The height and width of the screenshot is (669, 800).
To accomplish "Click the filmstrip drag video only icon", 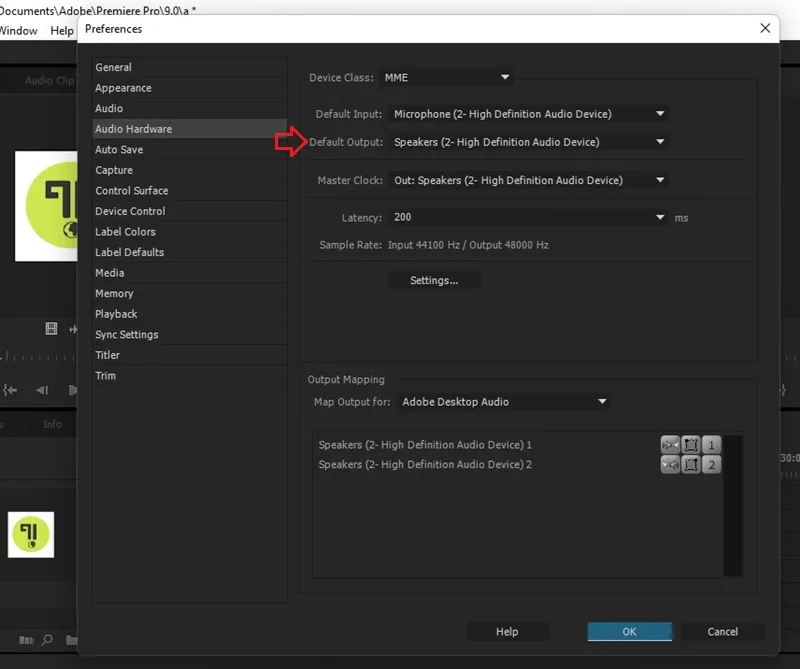I will point(51,329).
